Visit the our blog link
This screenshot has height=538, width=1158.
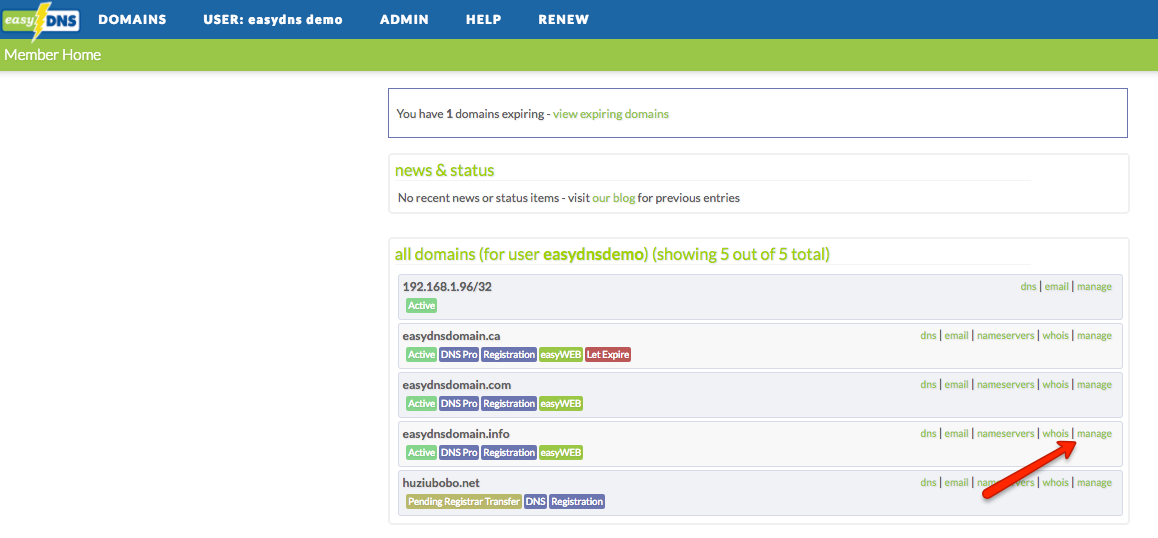tap(614, 198)
